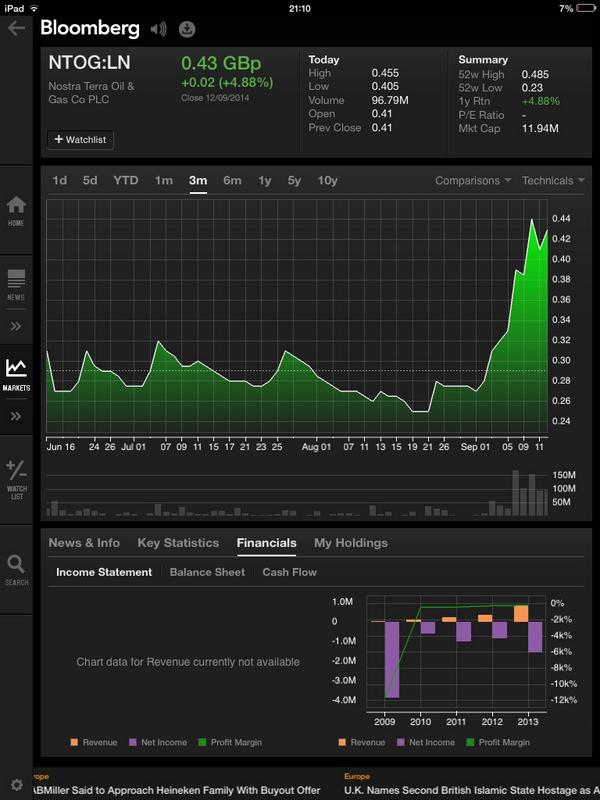Select the 1y chart range
This screenshot has width=600, height=800.
pos(264,181)
